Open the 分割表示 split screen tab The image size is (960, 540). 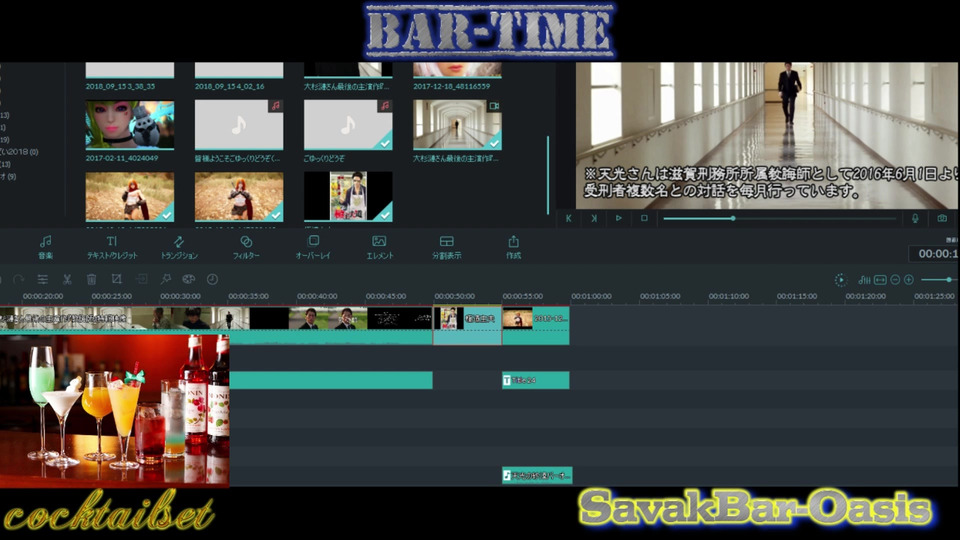click(x=446, y=247)
